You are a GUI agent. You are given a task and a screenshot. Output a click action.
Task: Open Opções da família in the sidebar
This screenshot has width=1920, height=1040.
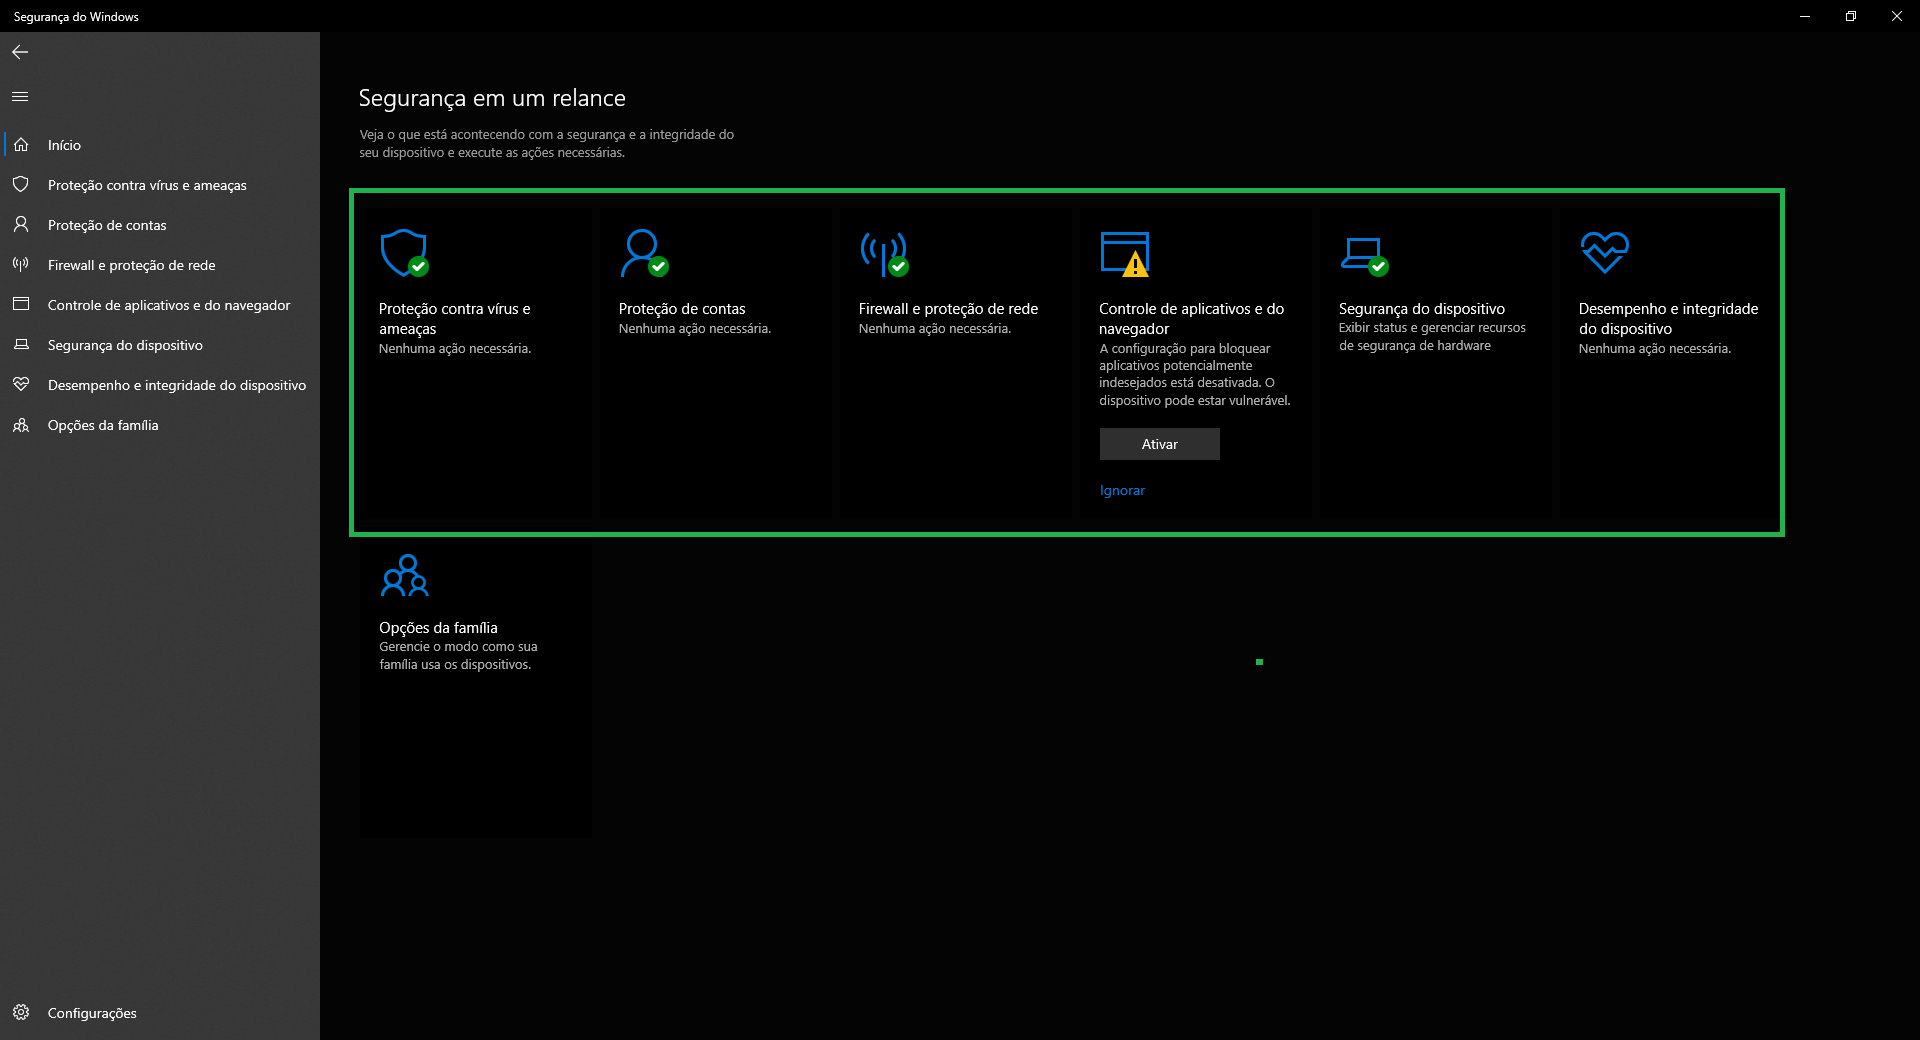(103, 425)
